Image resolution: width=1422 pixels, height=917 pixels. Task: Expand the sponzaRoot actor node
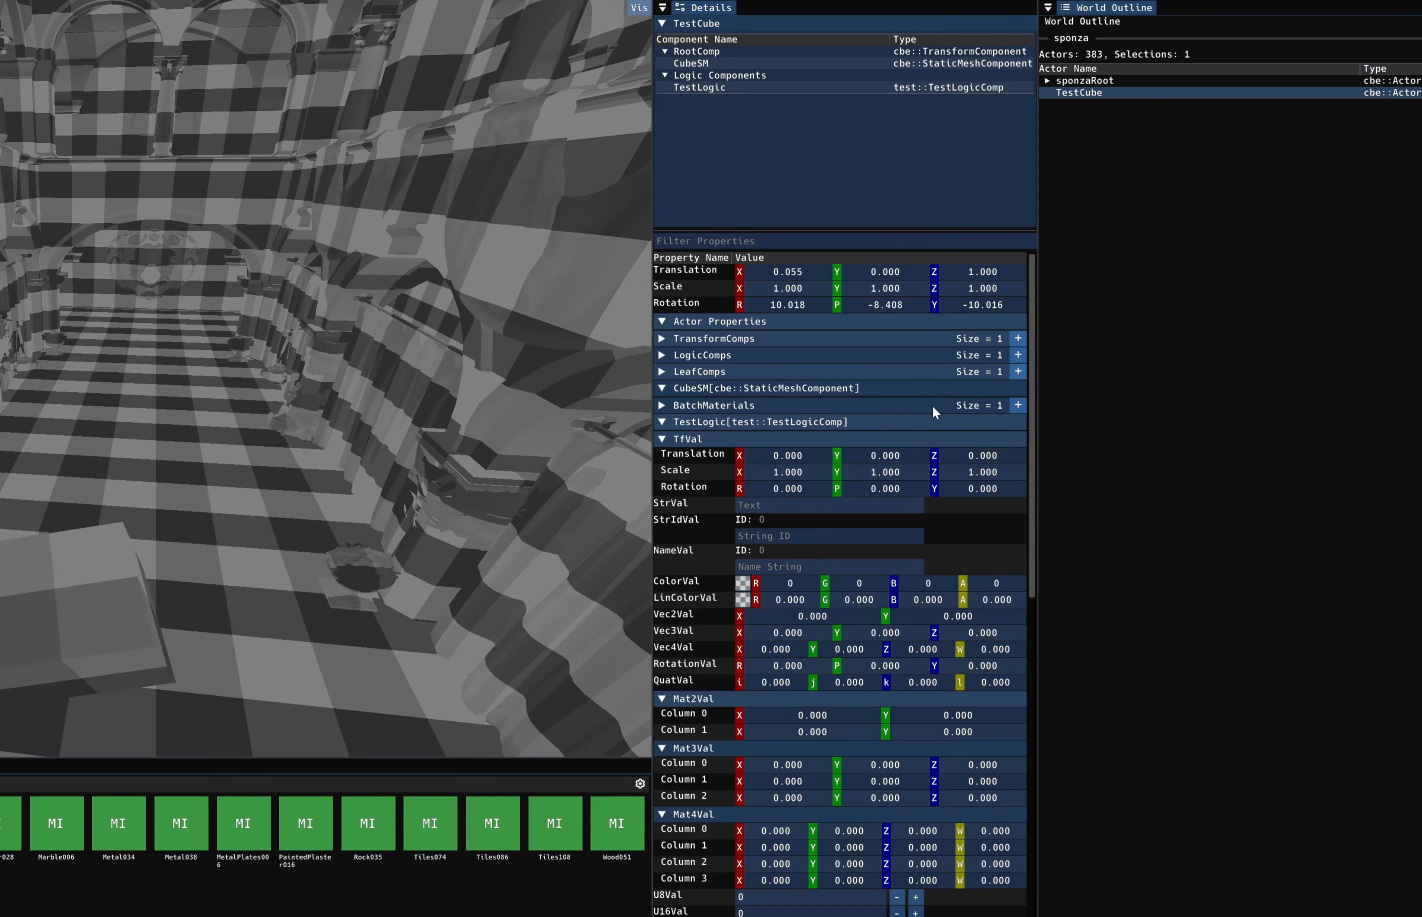click(x=1047, y=81)
